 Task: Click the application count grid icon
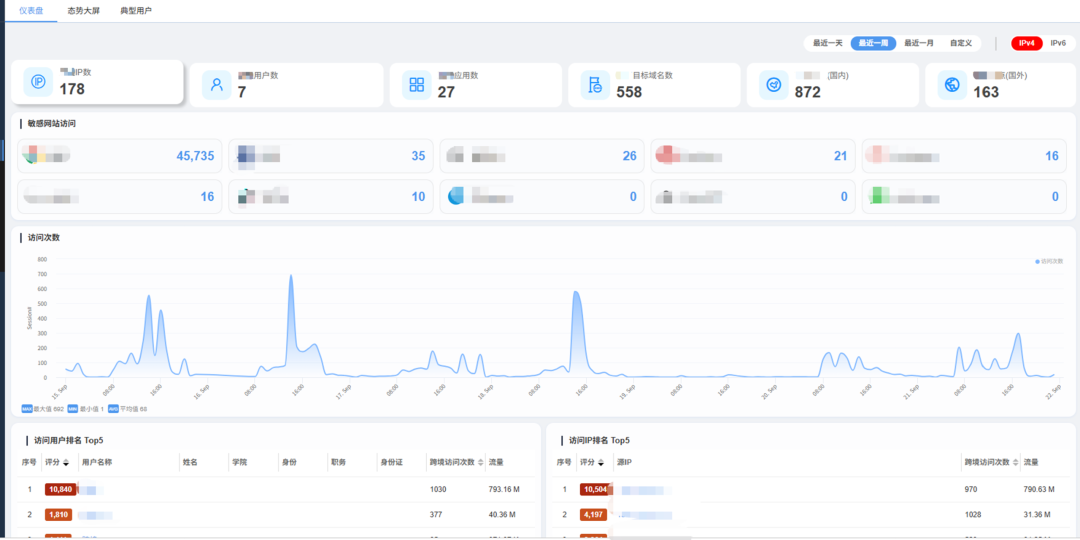(417, 85)
